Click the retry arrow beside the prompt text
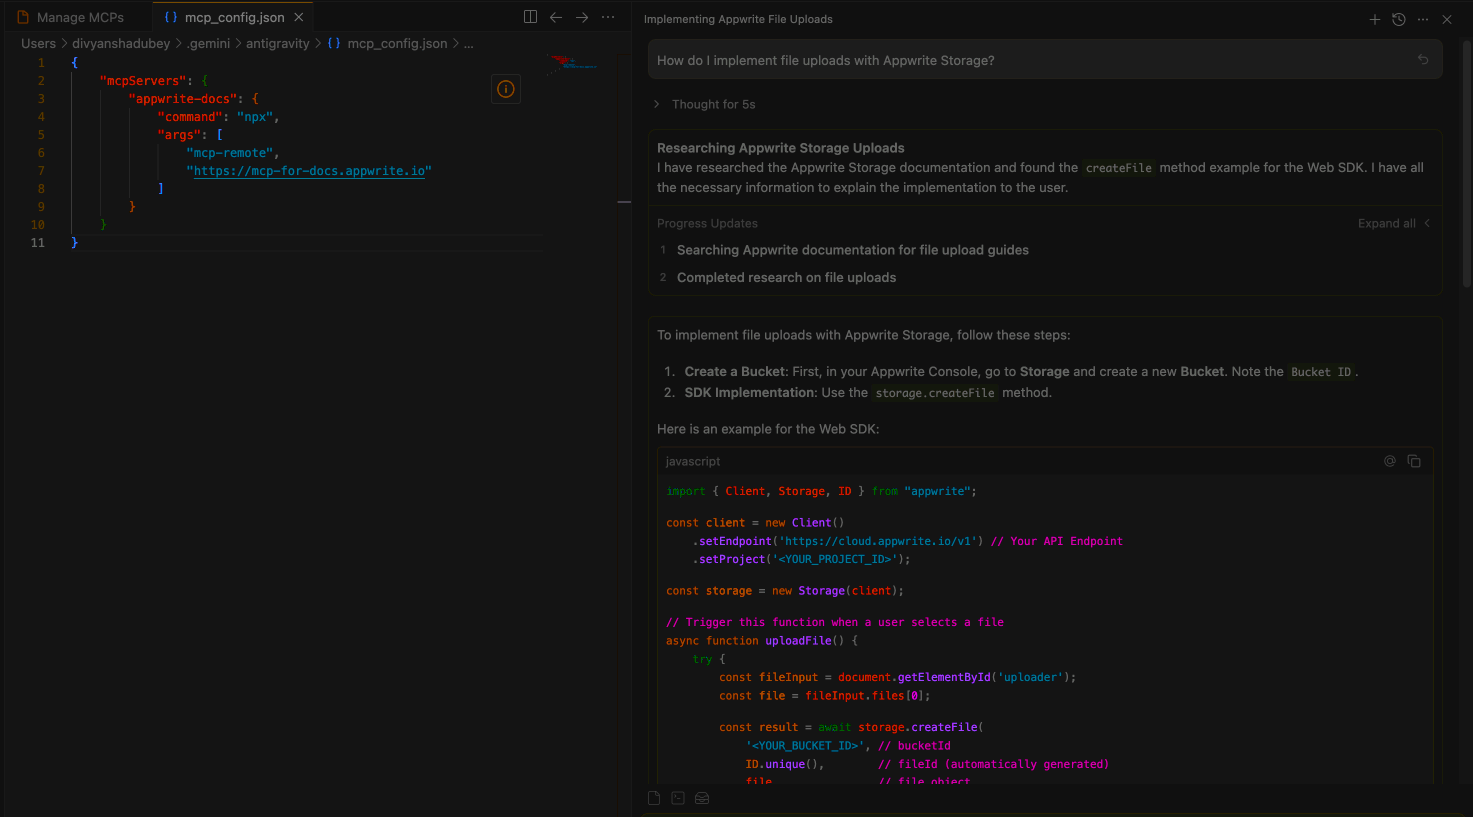 pyautogui.click(x=1422, y=59)
